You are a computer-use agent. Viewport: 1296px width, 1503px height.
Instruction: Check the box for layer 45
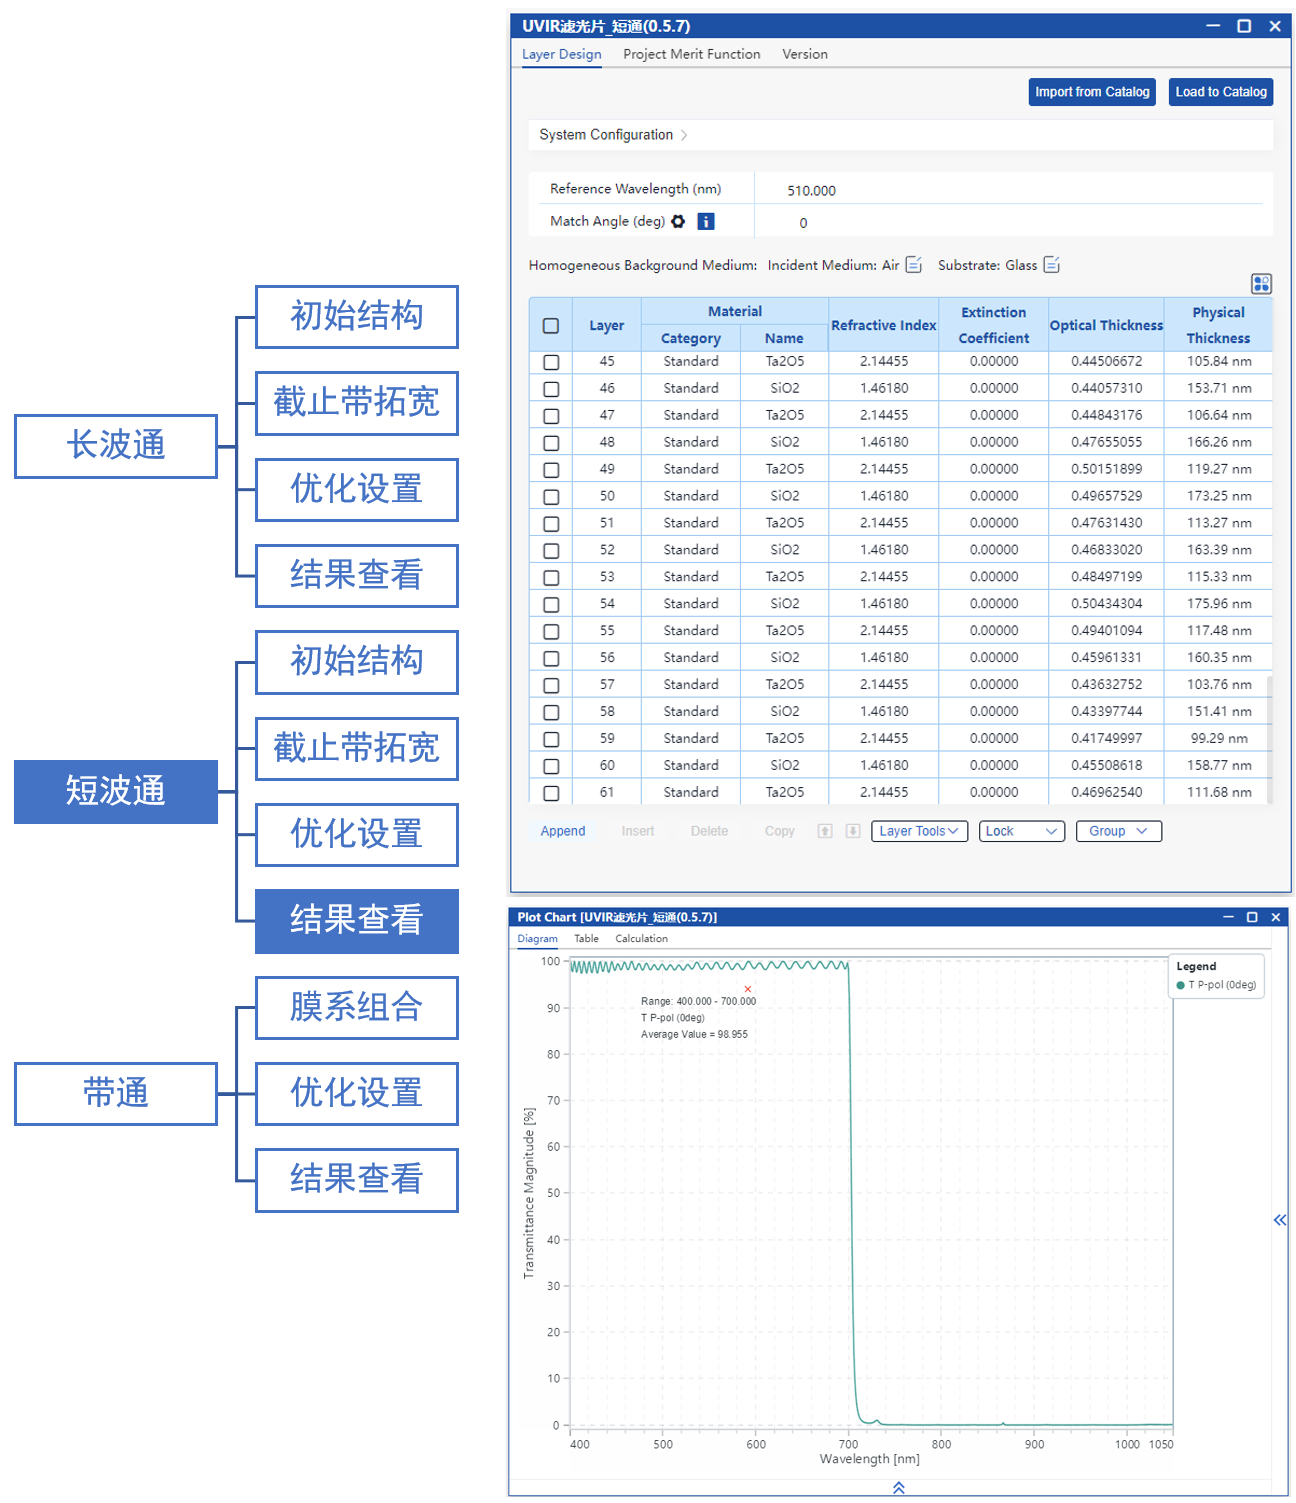[551, 362]
